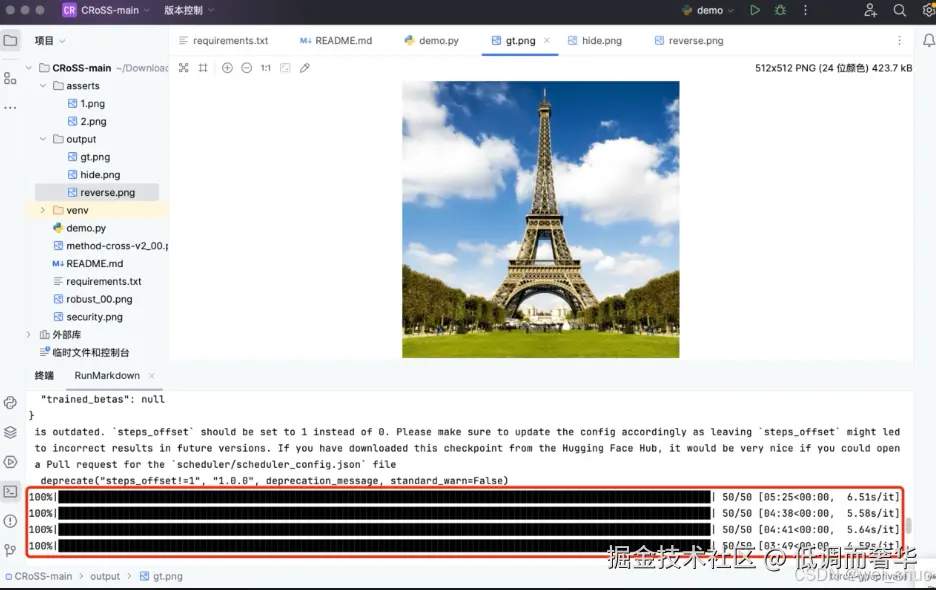Expand the venv folder
The height and width of the screenshot is (590, 936).
(x=43, y=210)
